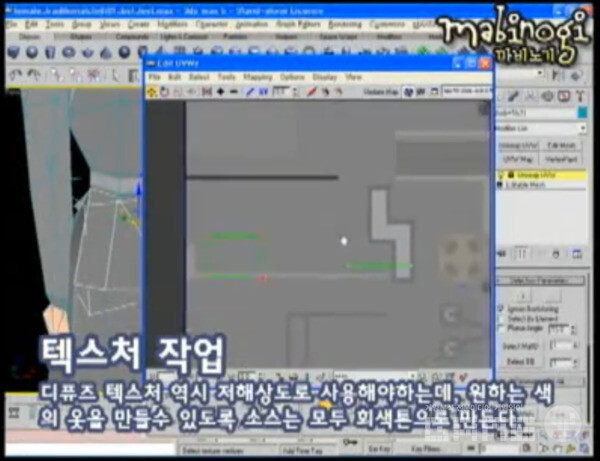The width and height of the screenshot is (600, 461).
Task: Click the Rotate tool in Edit UVWs toolbar
Action: coord(166,92)
